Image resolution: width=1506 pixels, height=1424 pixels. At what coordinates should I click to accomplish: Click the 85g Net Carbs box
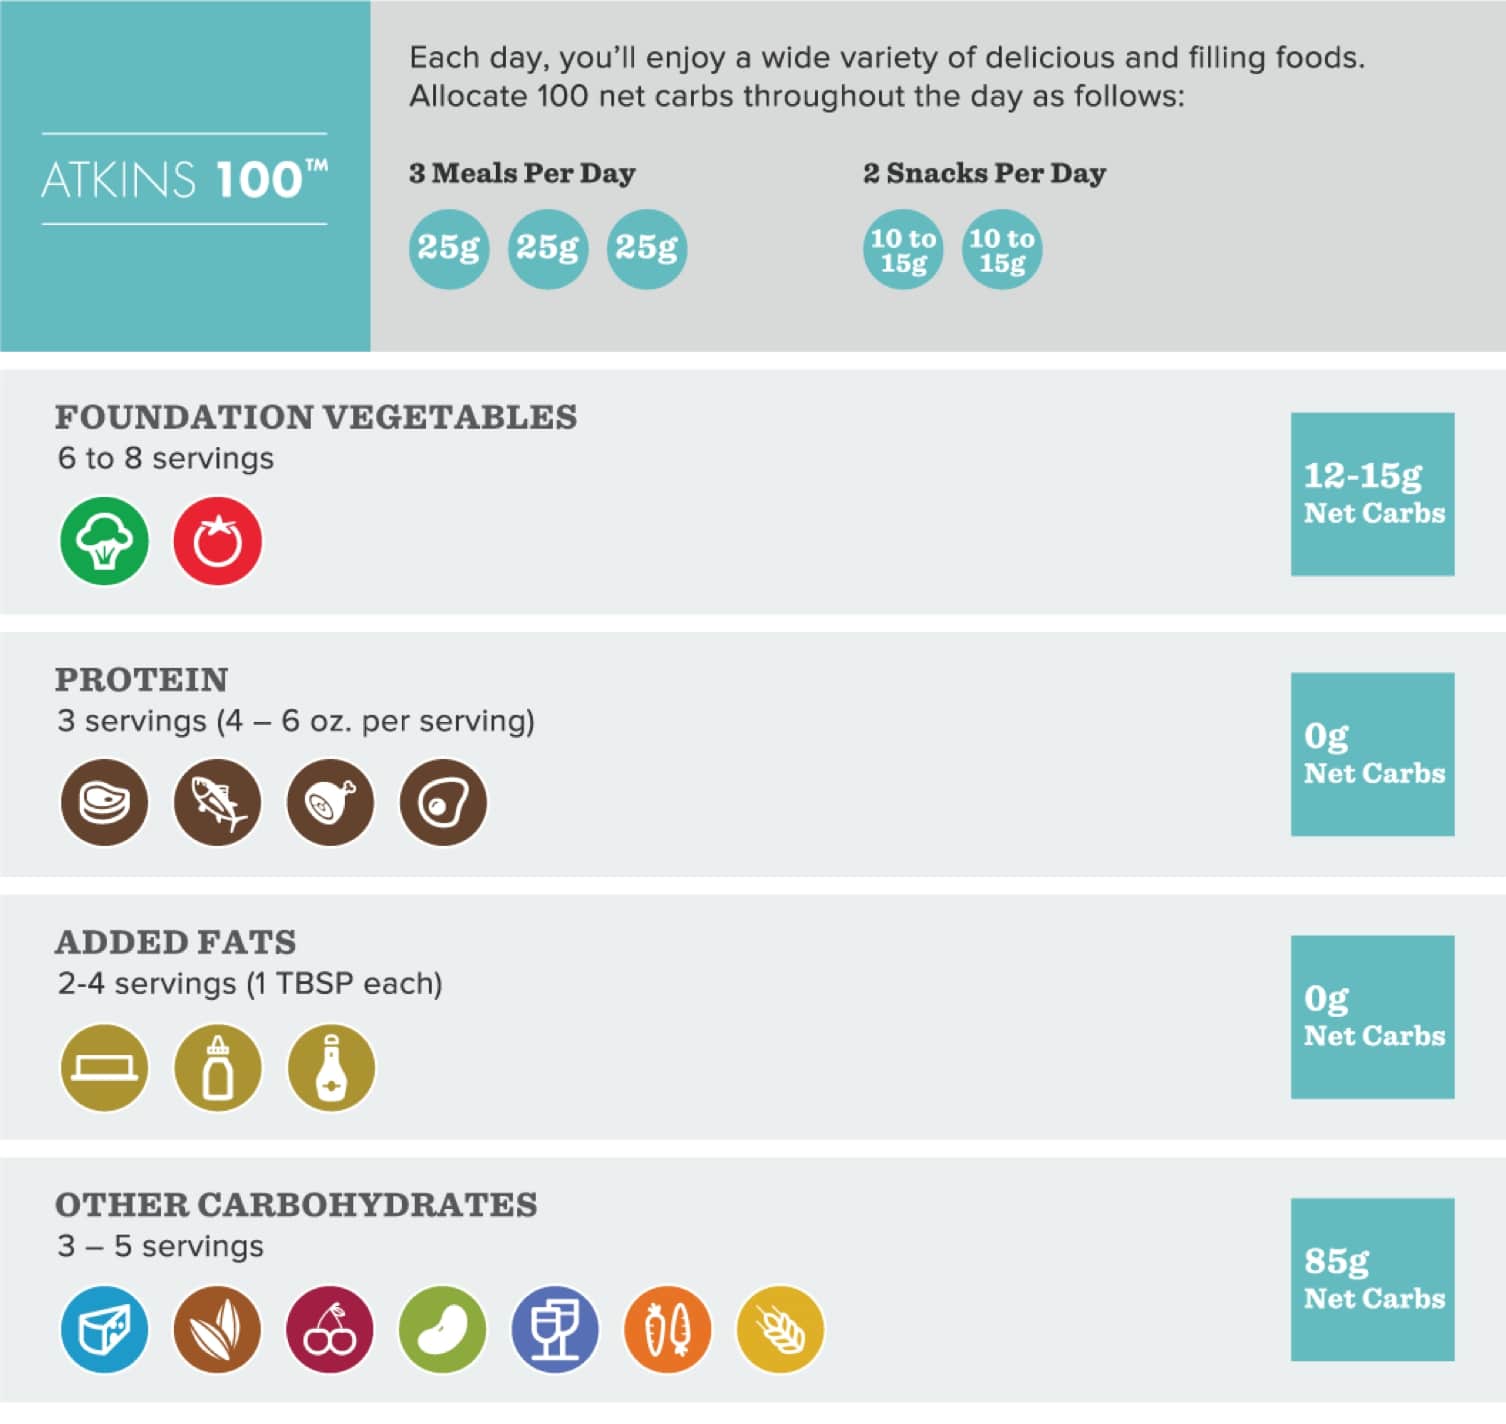point(1373,1280)
